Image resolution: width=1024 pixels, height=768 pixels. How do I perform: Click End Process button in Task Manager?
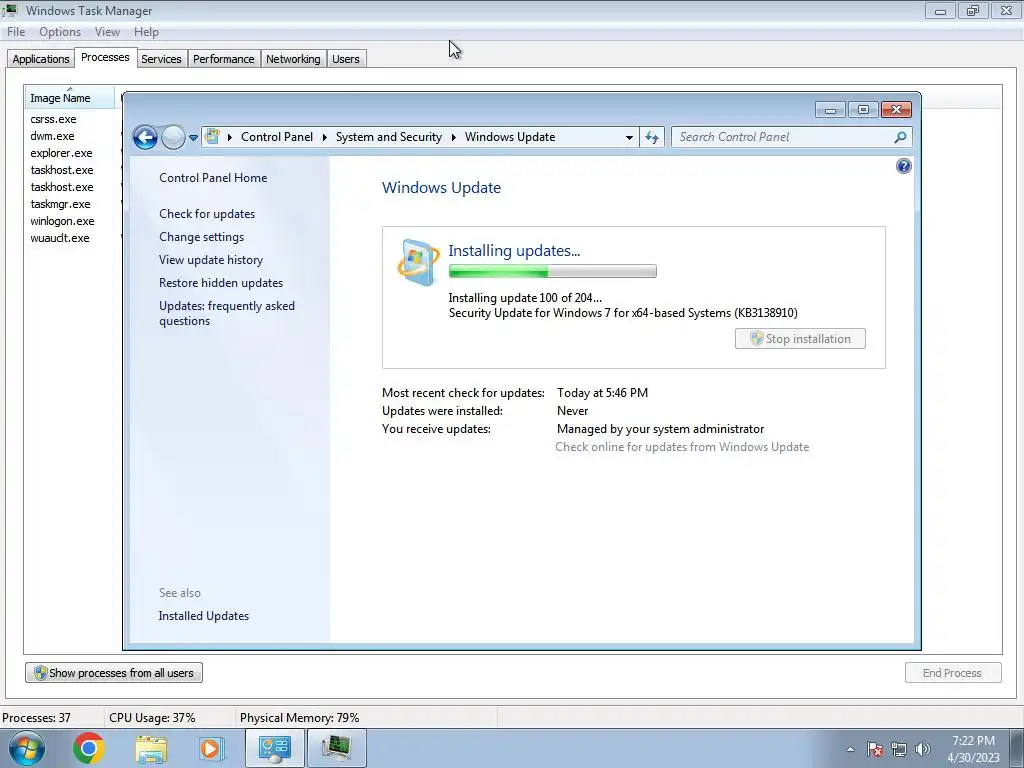coord(953,673)
